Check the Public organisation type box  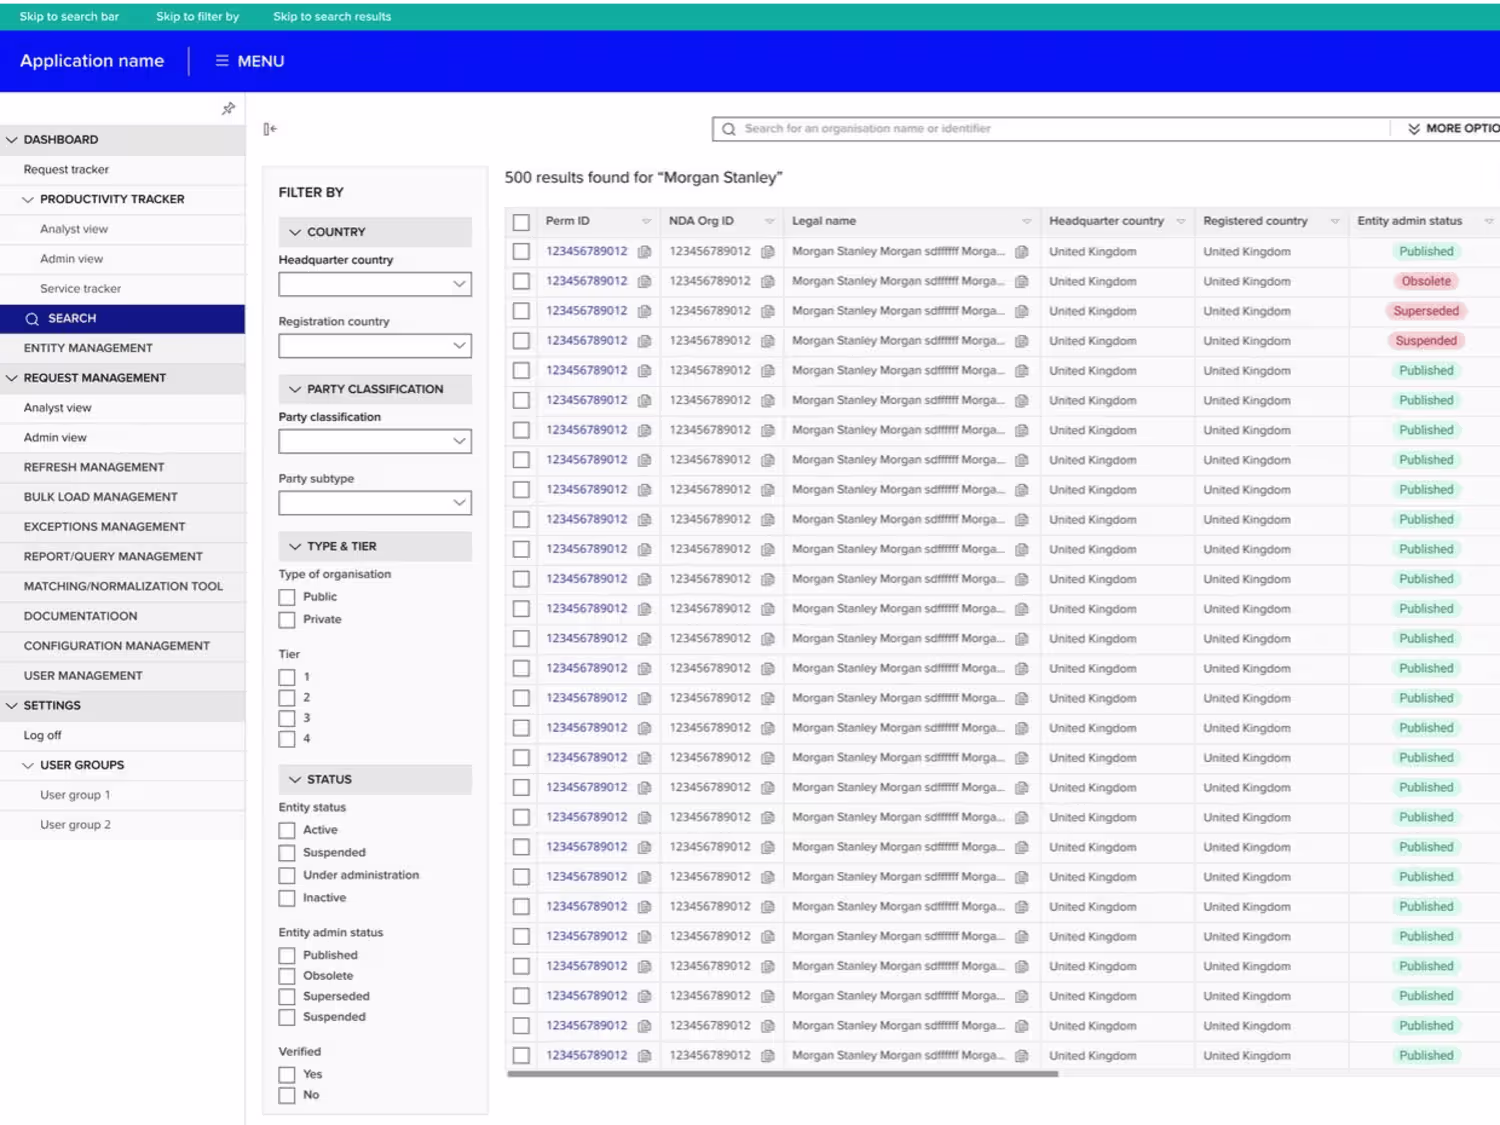[x=287, y=597]
